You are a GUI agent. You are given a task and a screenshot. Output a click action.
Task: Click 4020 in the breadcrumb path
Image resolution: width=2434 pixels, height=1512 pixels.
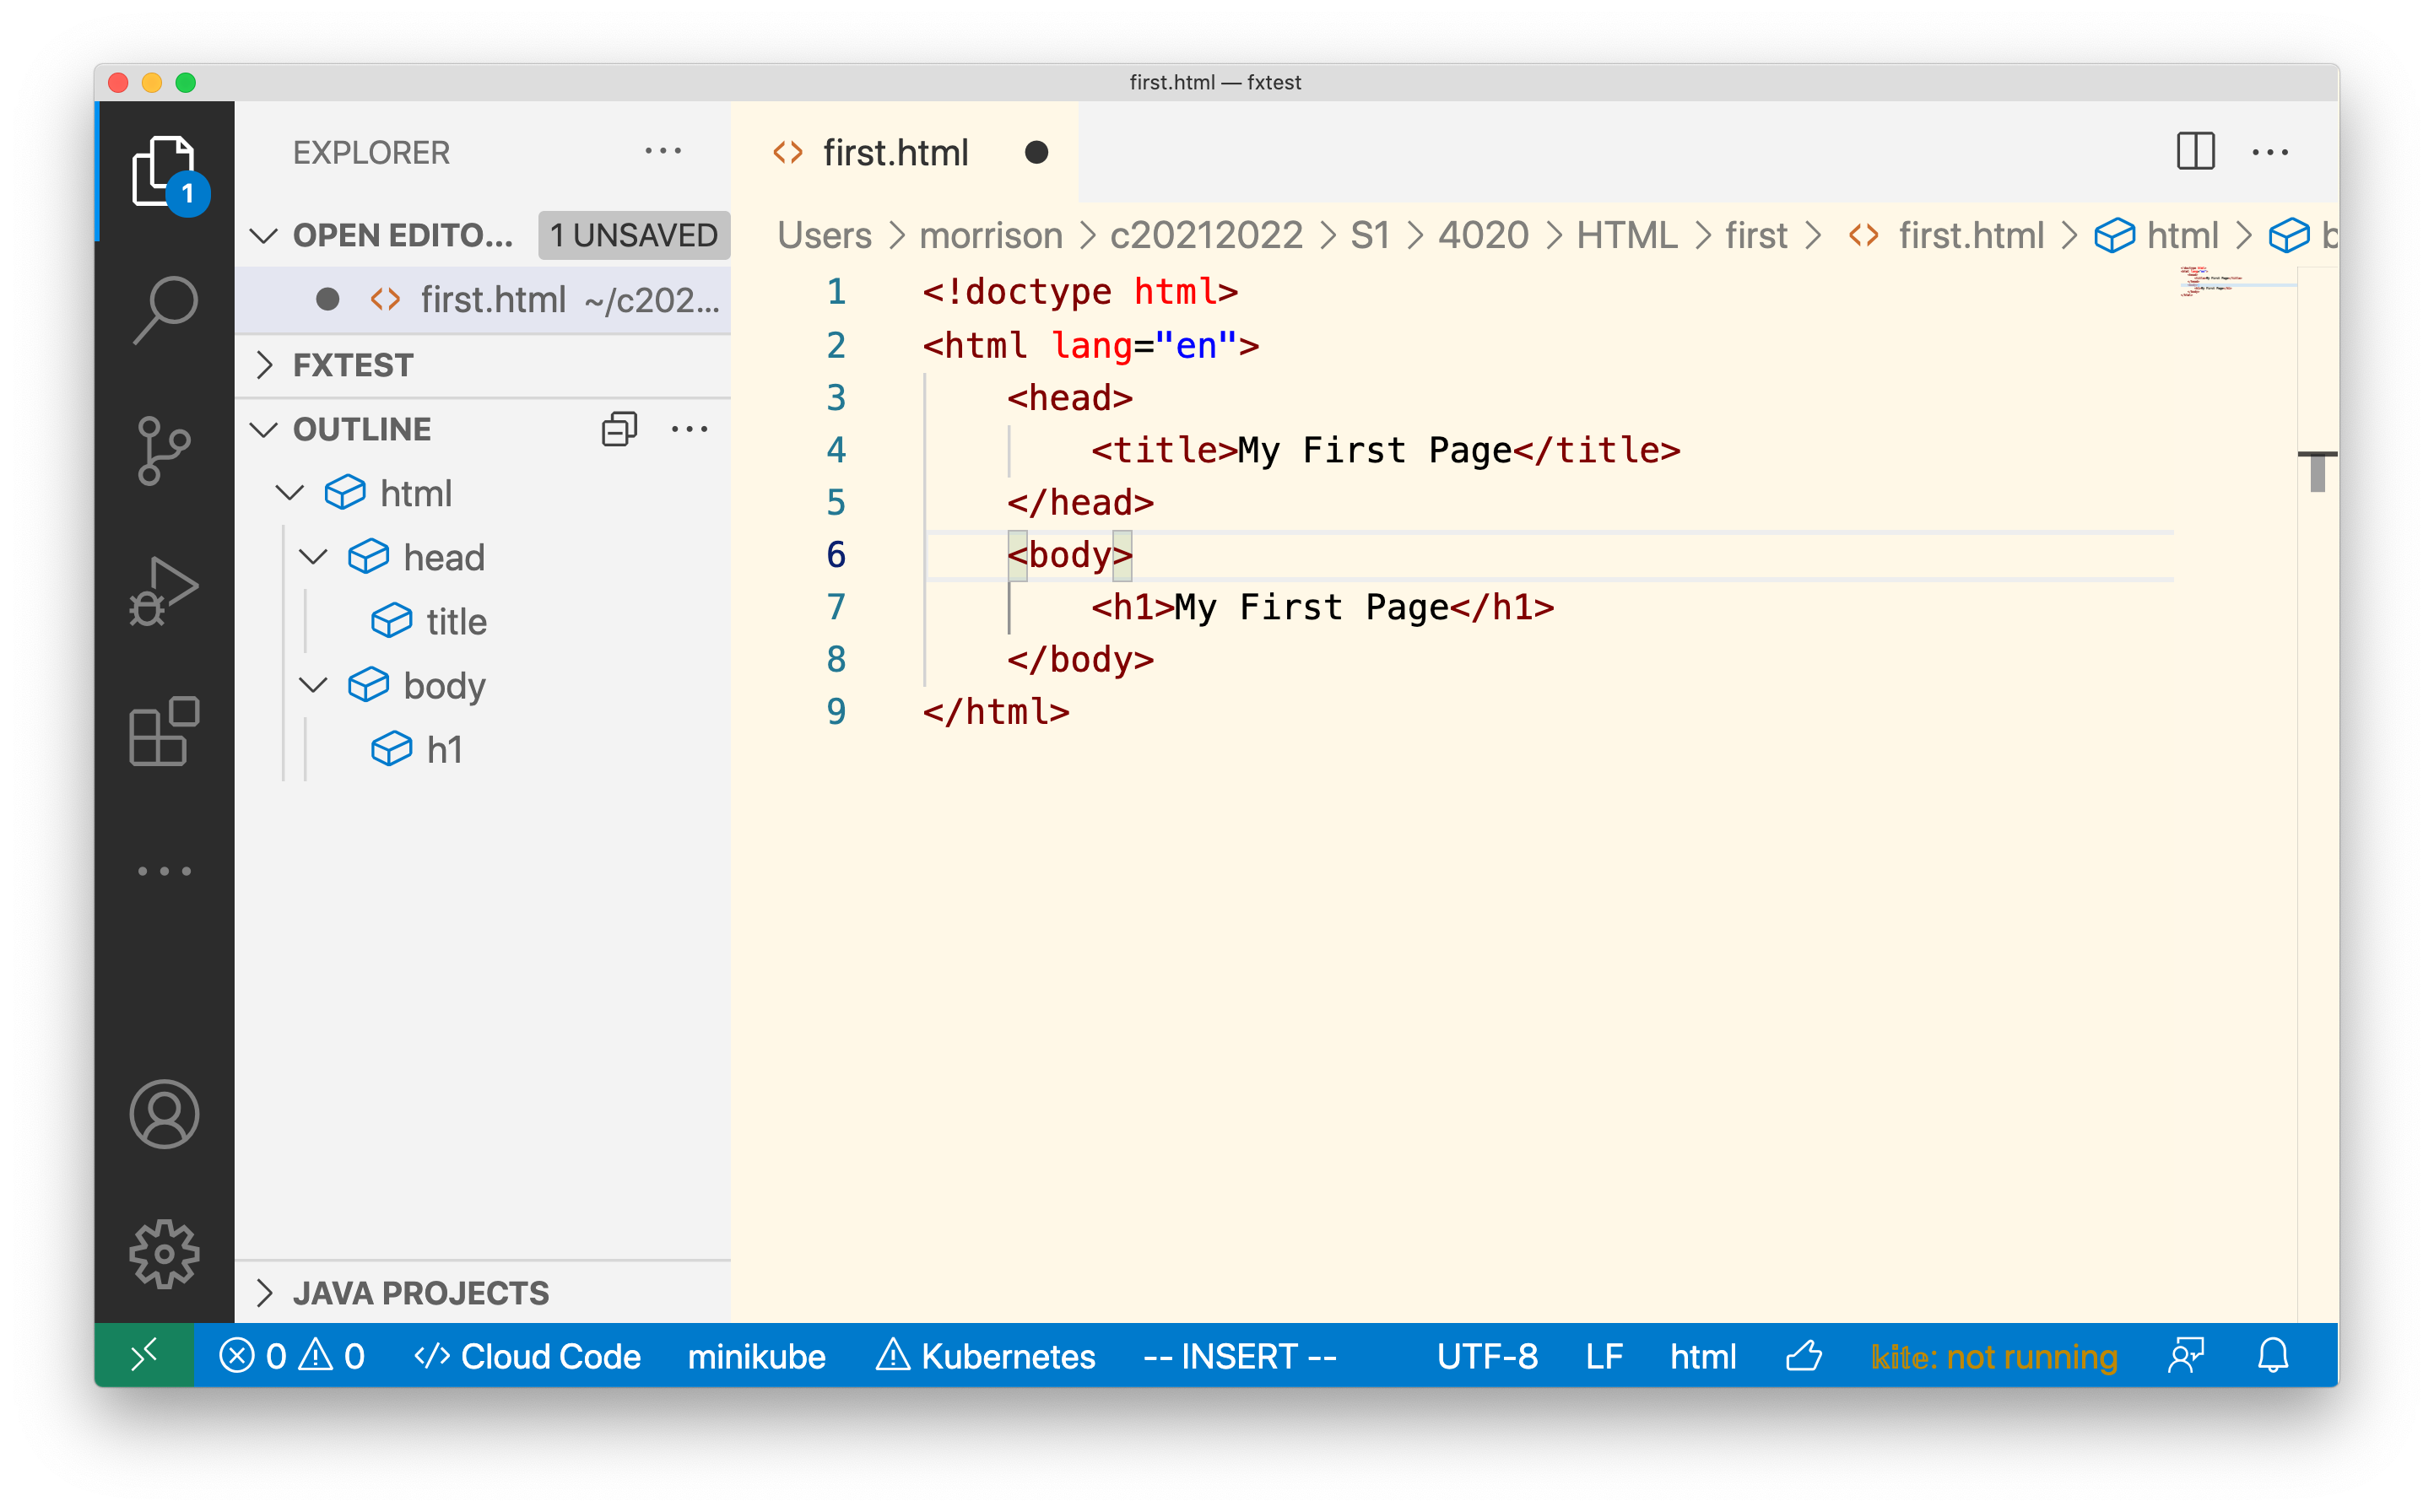[1483, 236]
